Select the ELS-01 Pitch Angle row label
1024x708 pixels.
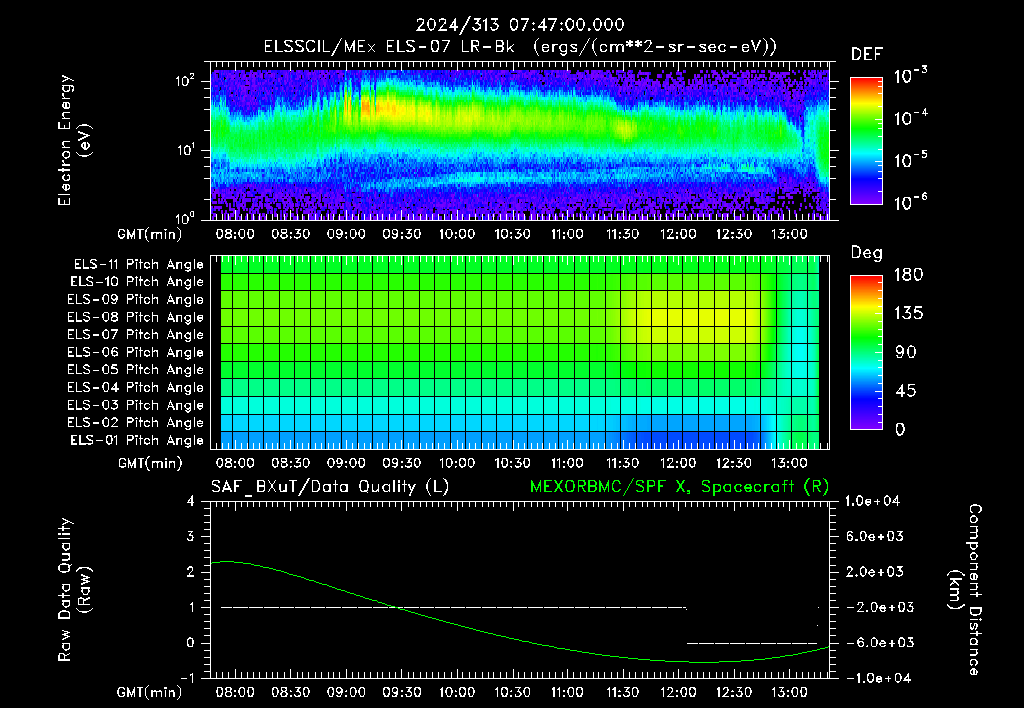coord(137,440)
